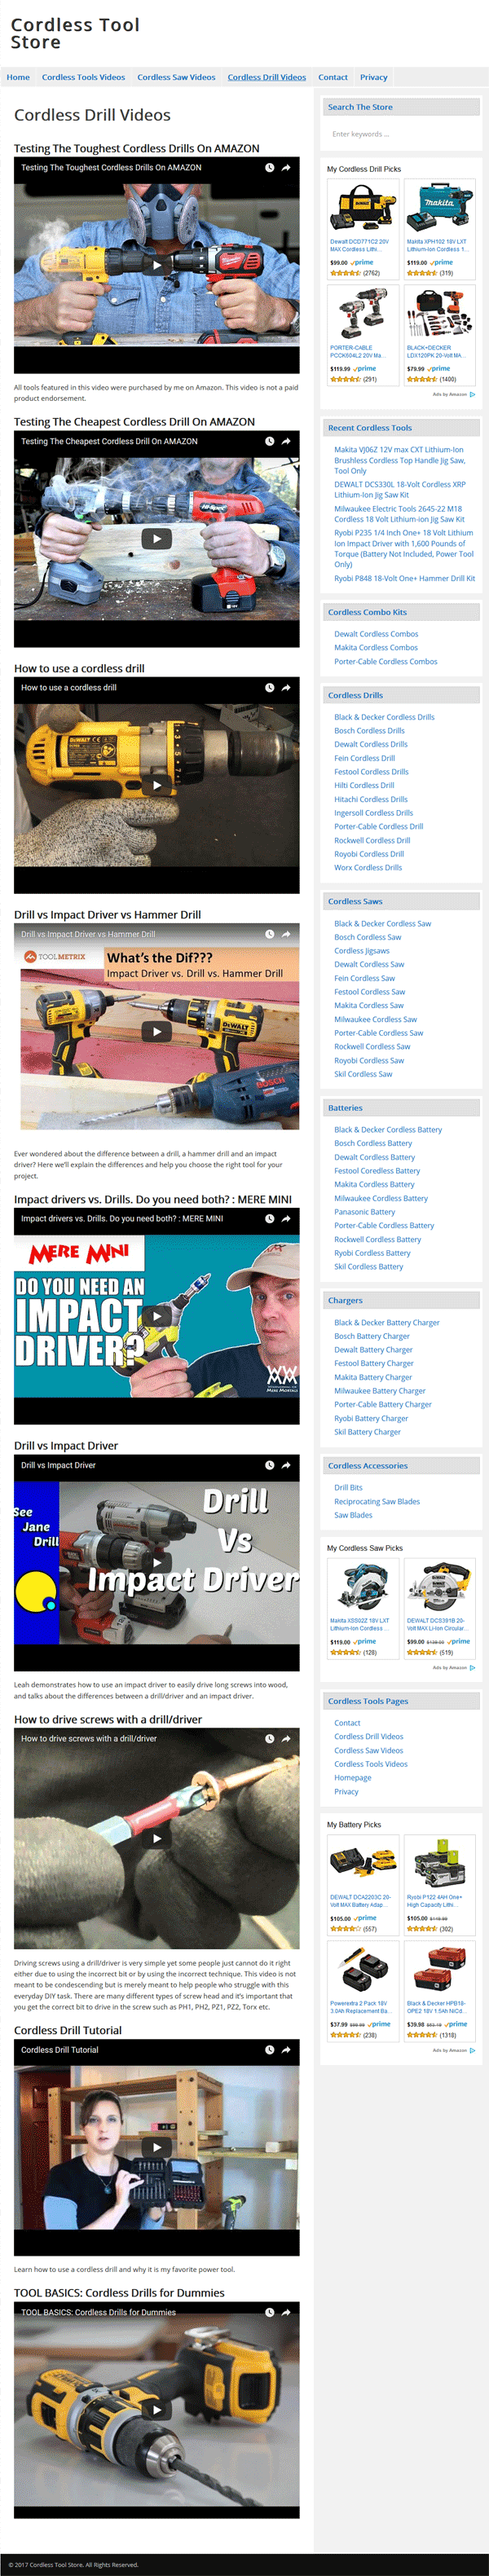Open the Dewalt Cordless Combos link

tap(376, 634)
